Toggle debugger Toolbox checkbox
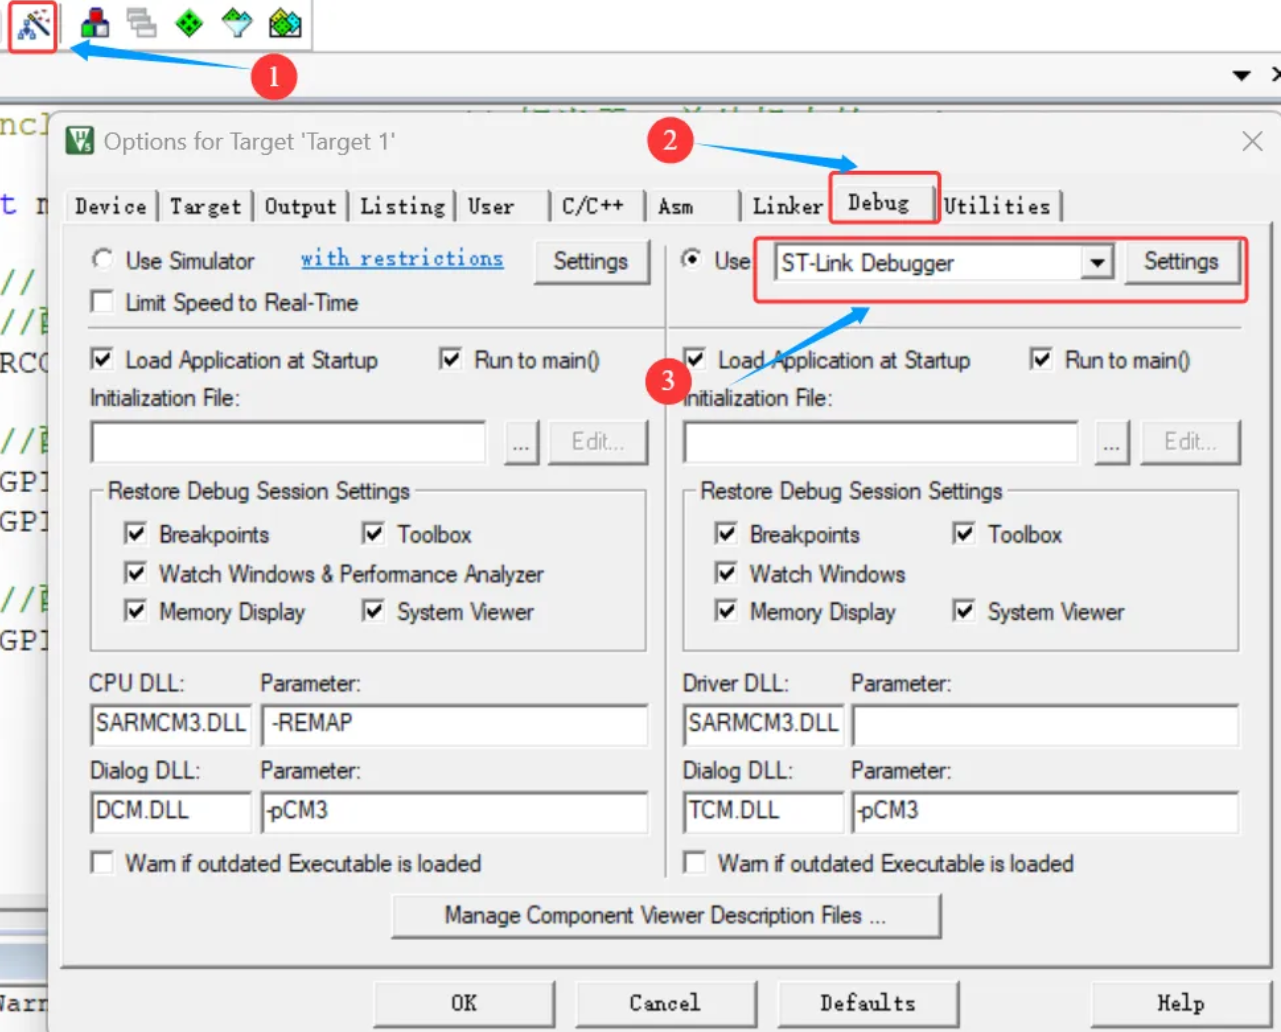Viewport: 1281px width, 1032px height. point(964,533)
